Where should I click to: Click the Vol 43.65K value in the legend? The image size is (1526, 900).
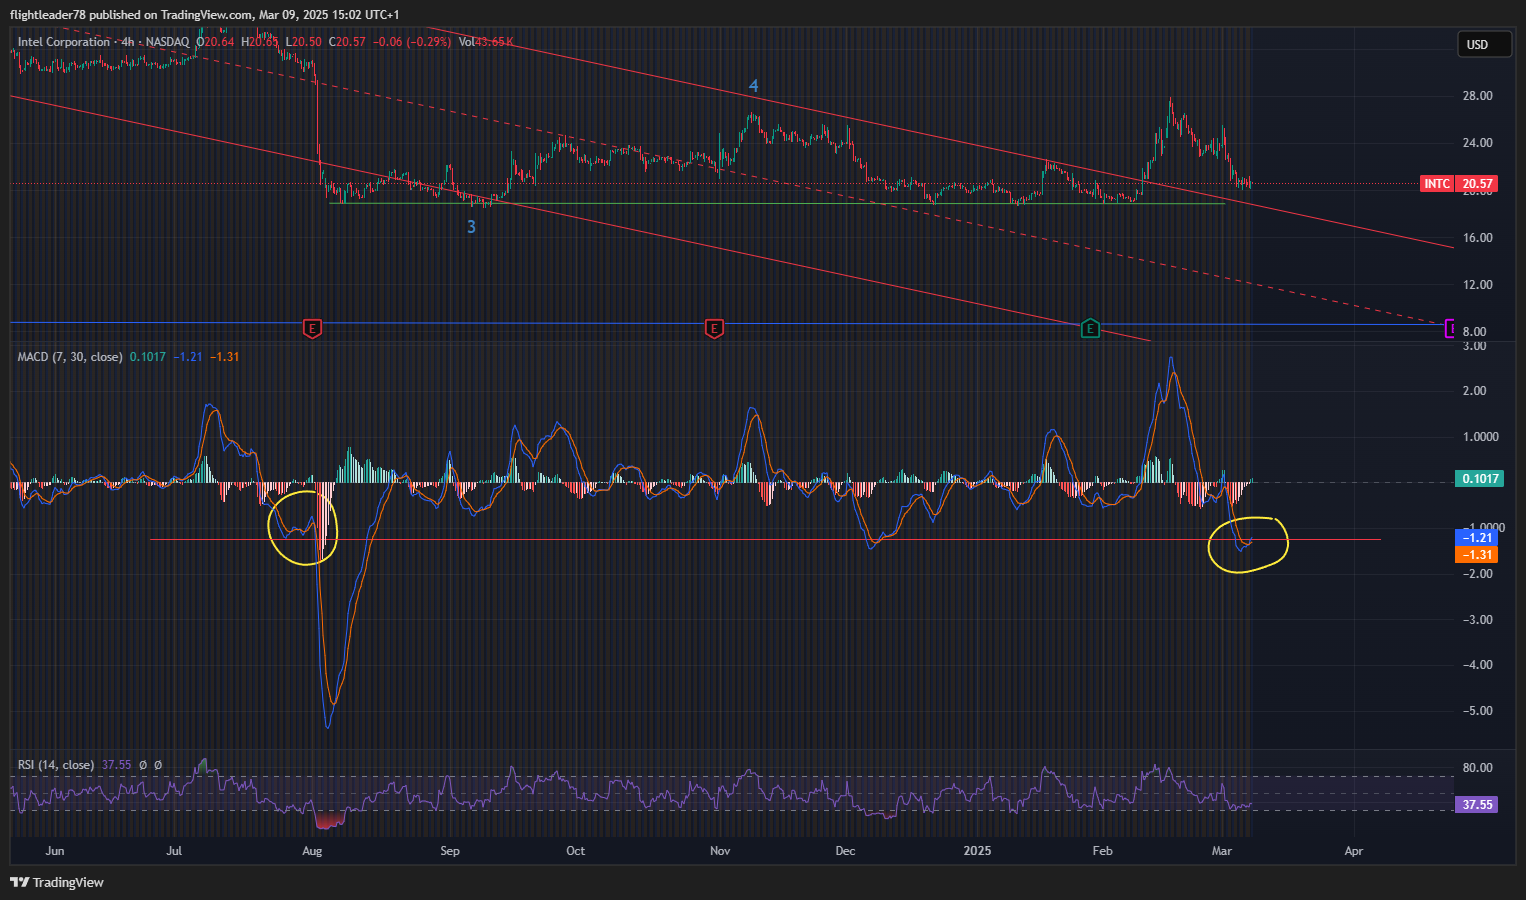pyautogui.click(x=486, y=42)
